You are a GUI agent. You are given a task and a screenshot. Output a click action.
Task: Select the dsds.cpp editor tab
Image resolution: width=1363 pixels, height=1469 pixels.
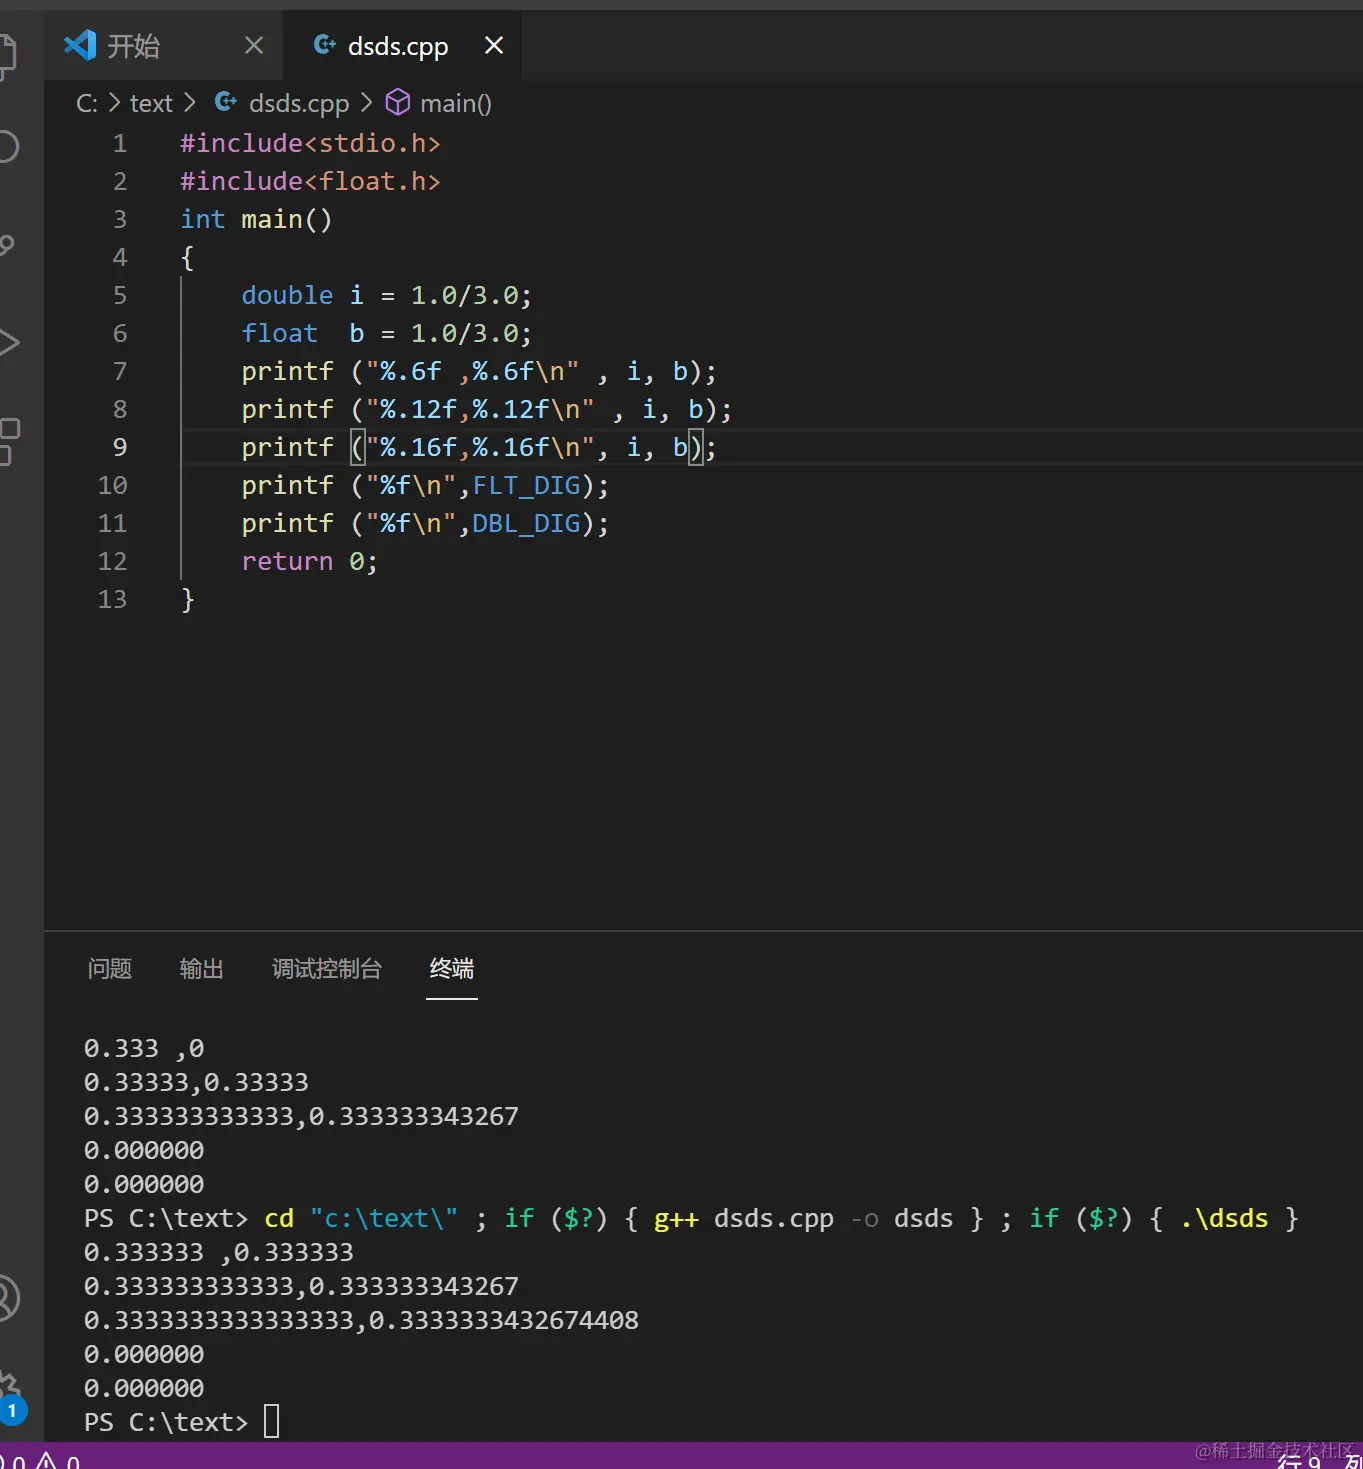403,45
